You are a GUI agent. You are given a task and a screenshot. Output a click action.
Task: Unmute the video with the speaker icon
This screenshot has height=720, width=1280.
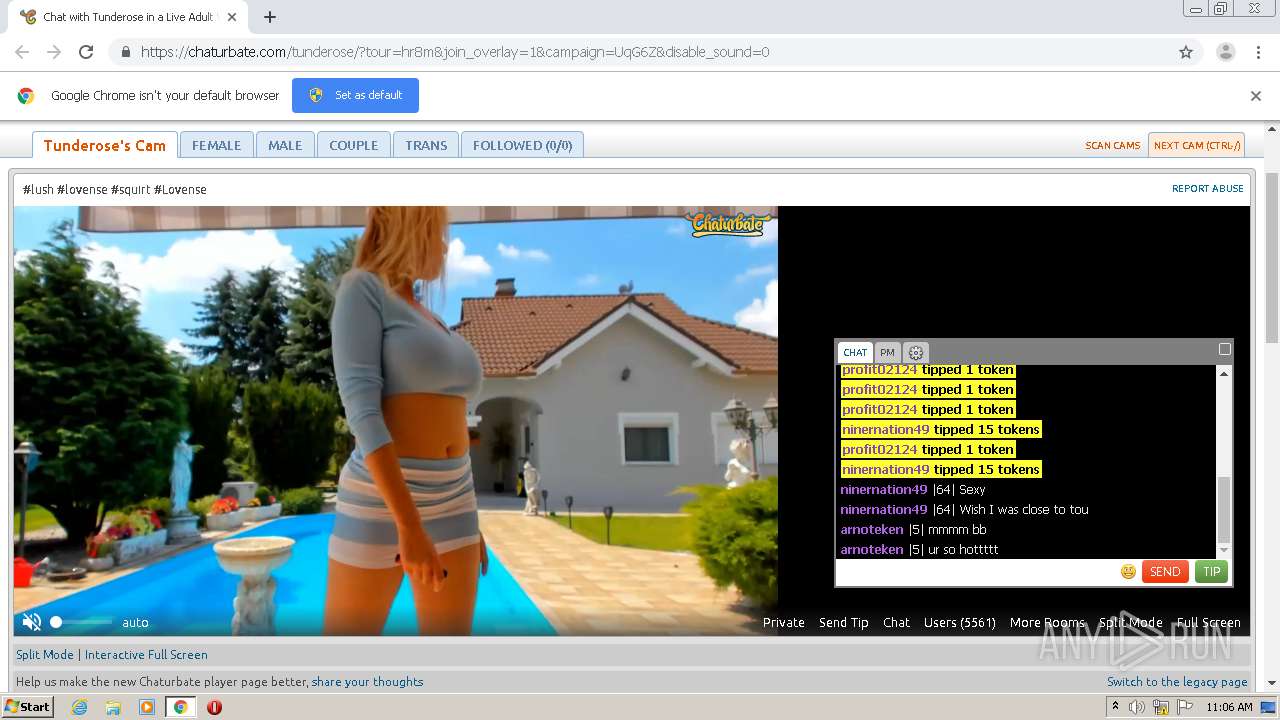(x=32, y=622)
